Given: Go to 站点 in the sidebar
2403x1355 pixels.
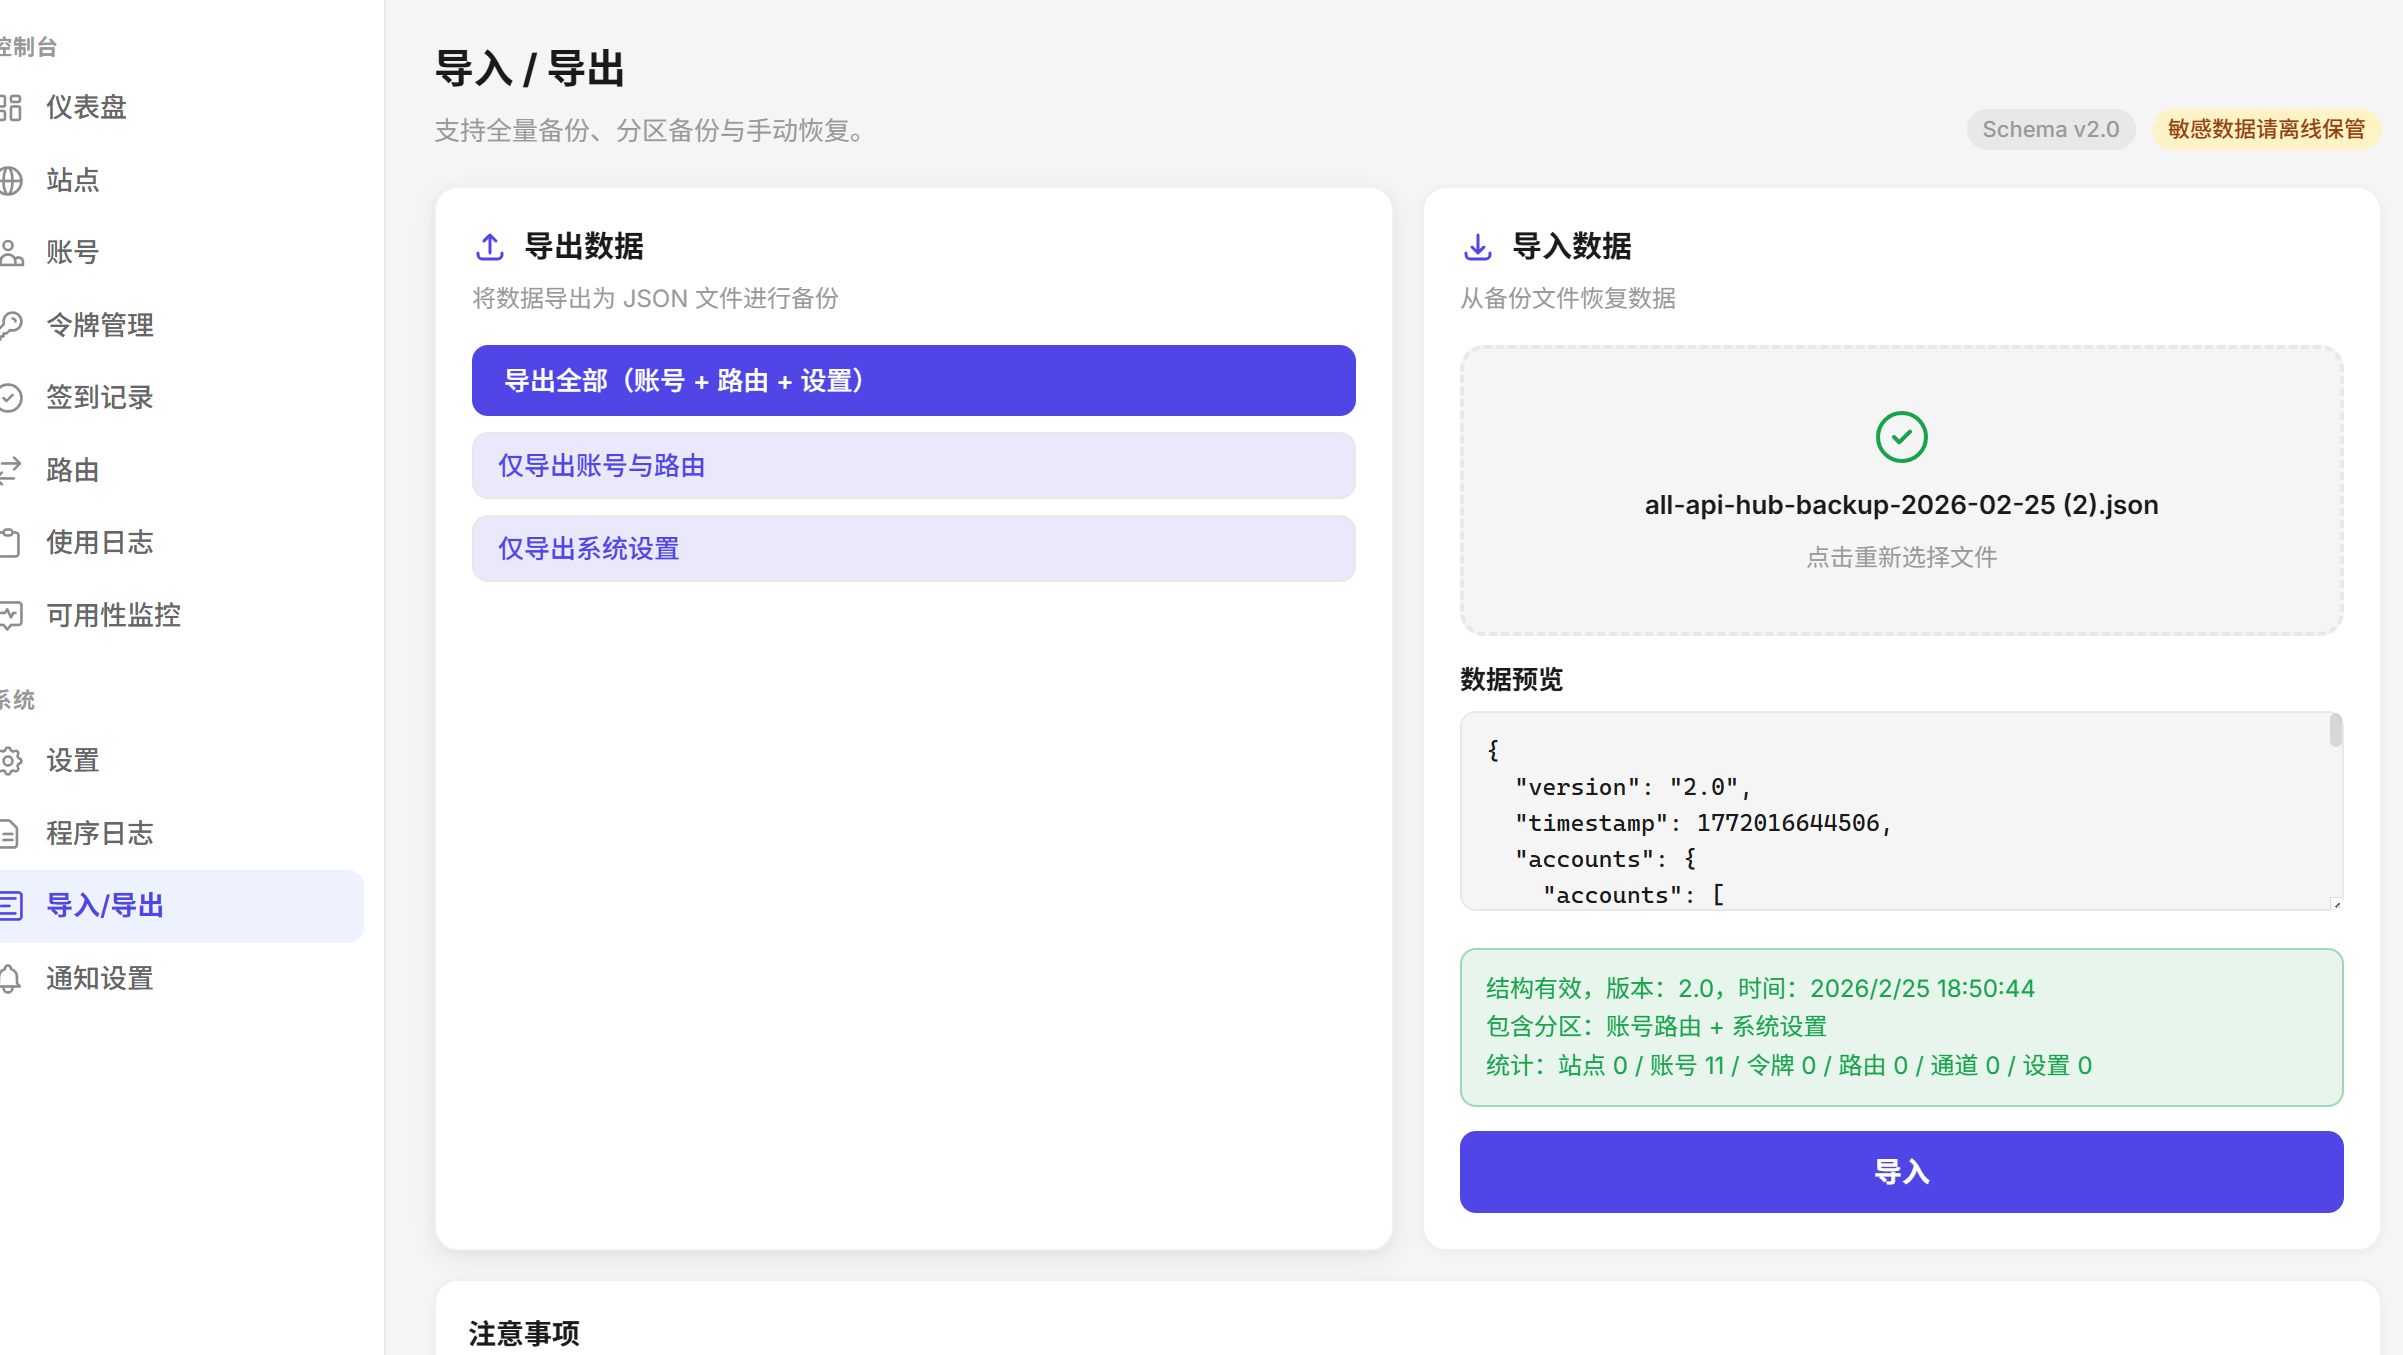Looking at the screenshot, I should (x=180, y=180).
